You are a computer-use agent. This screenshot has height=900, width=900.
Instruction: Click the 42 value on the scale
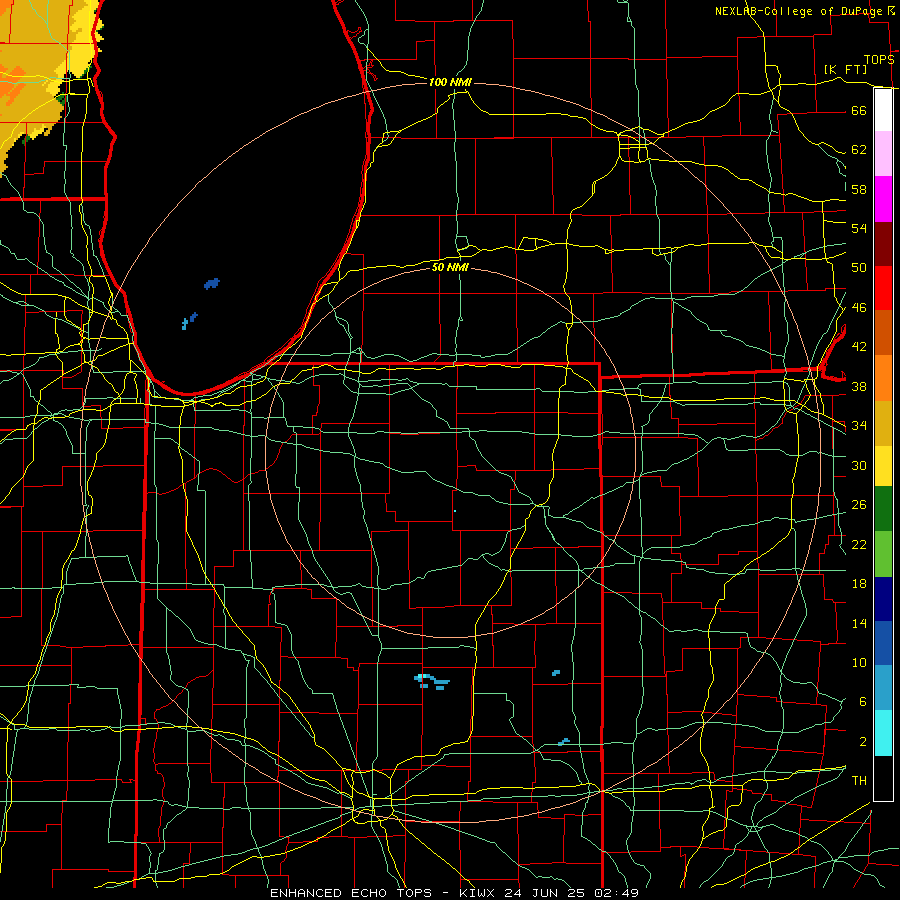(x=859, y=347)
